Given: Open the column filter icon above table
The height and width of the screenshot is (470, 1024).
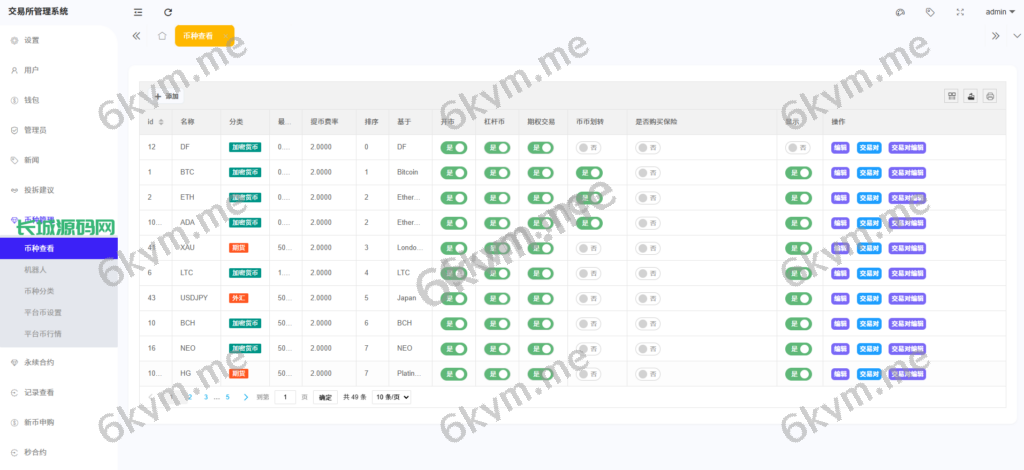Looking at the screenshot, I should 952,96.
